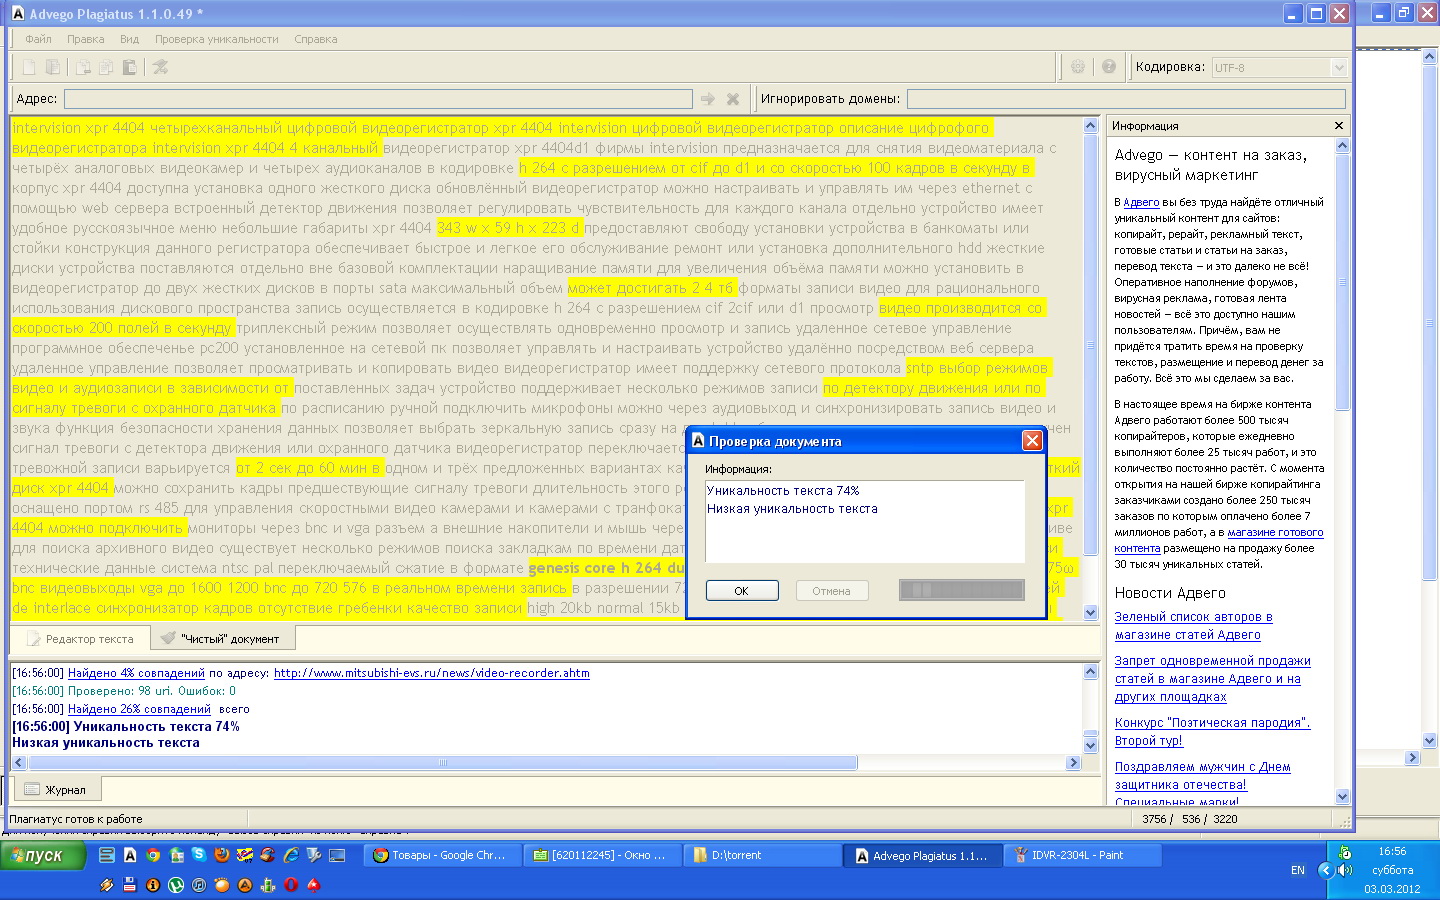Open the Адвего link in info panel

[x=1141, y=202]
